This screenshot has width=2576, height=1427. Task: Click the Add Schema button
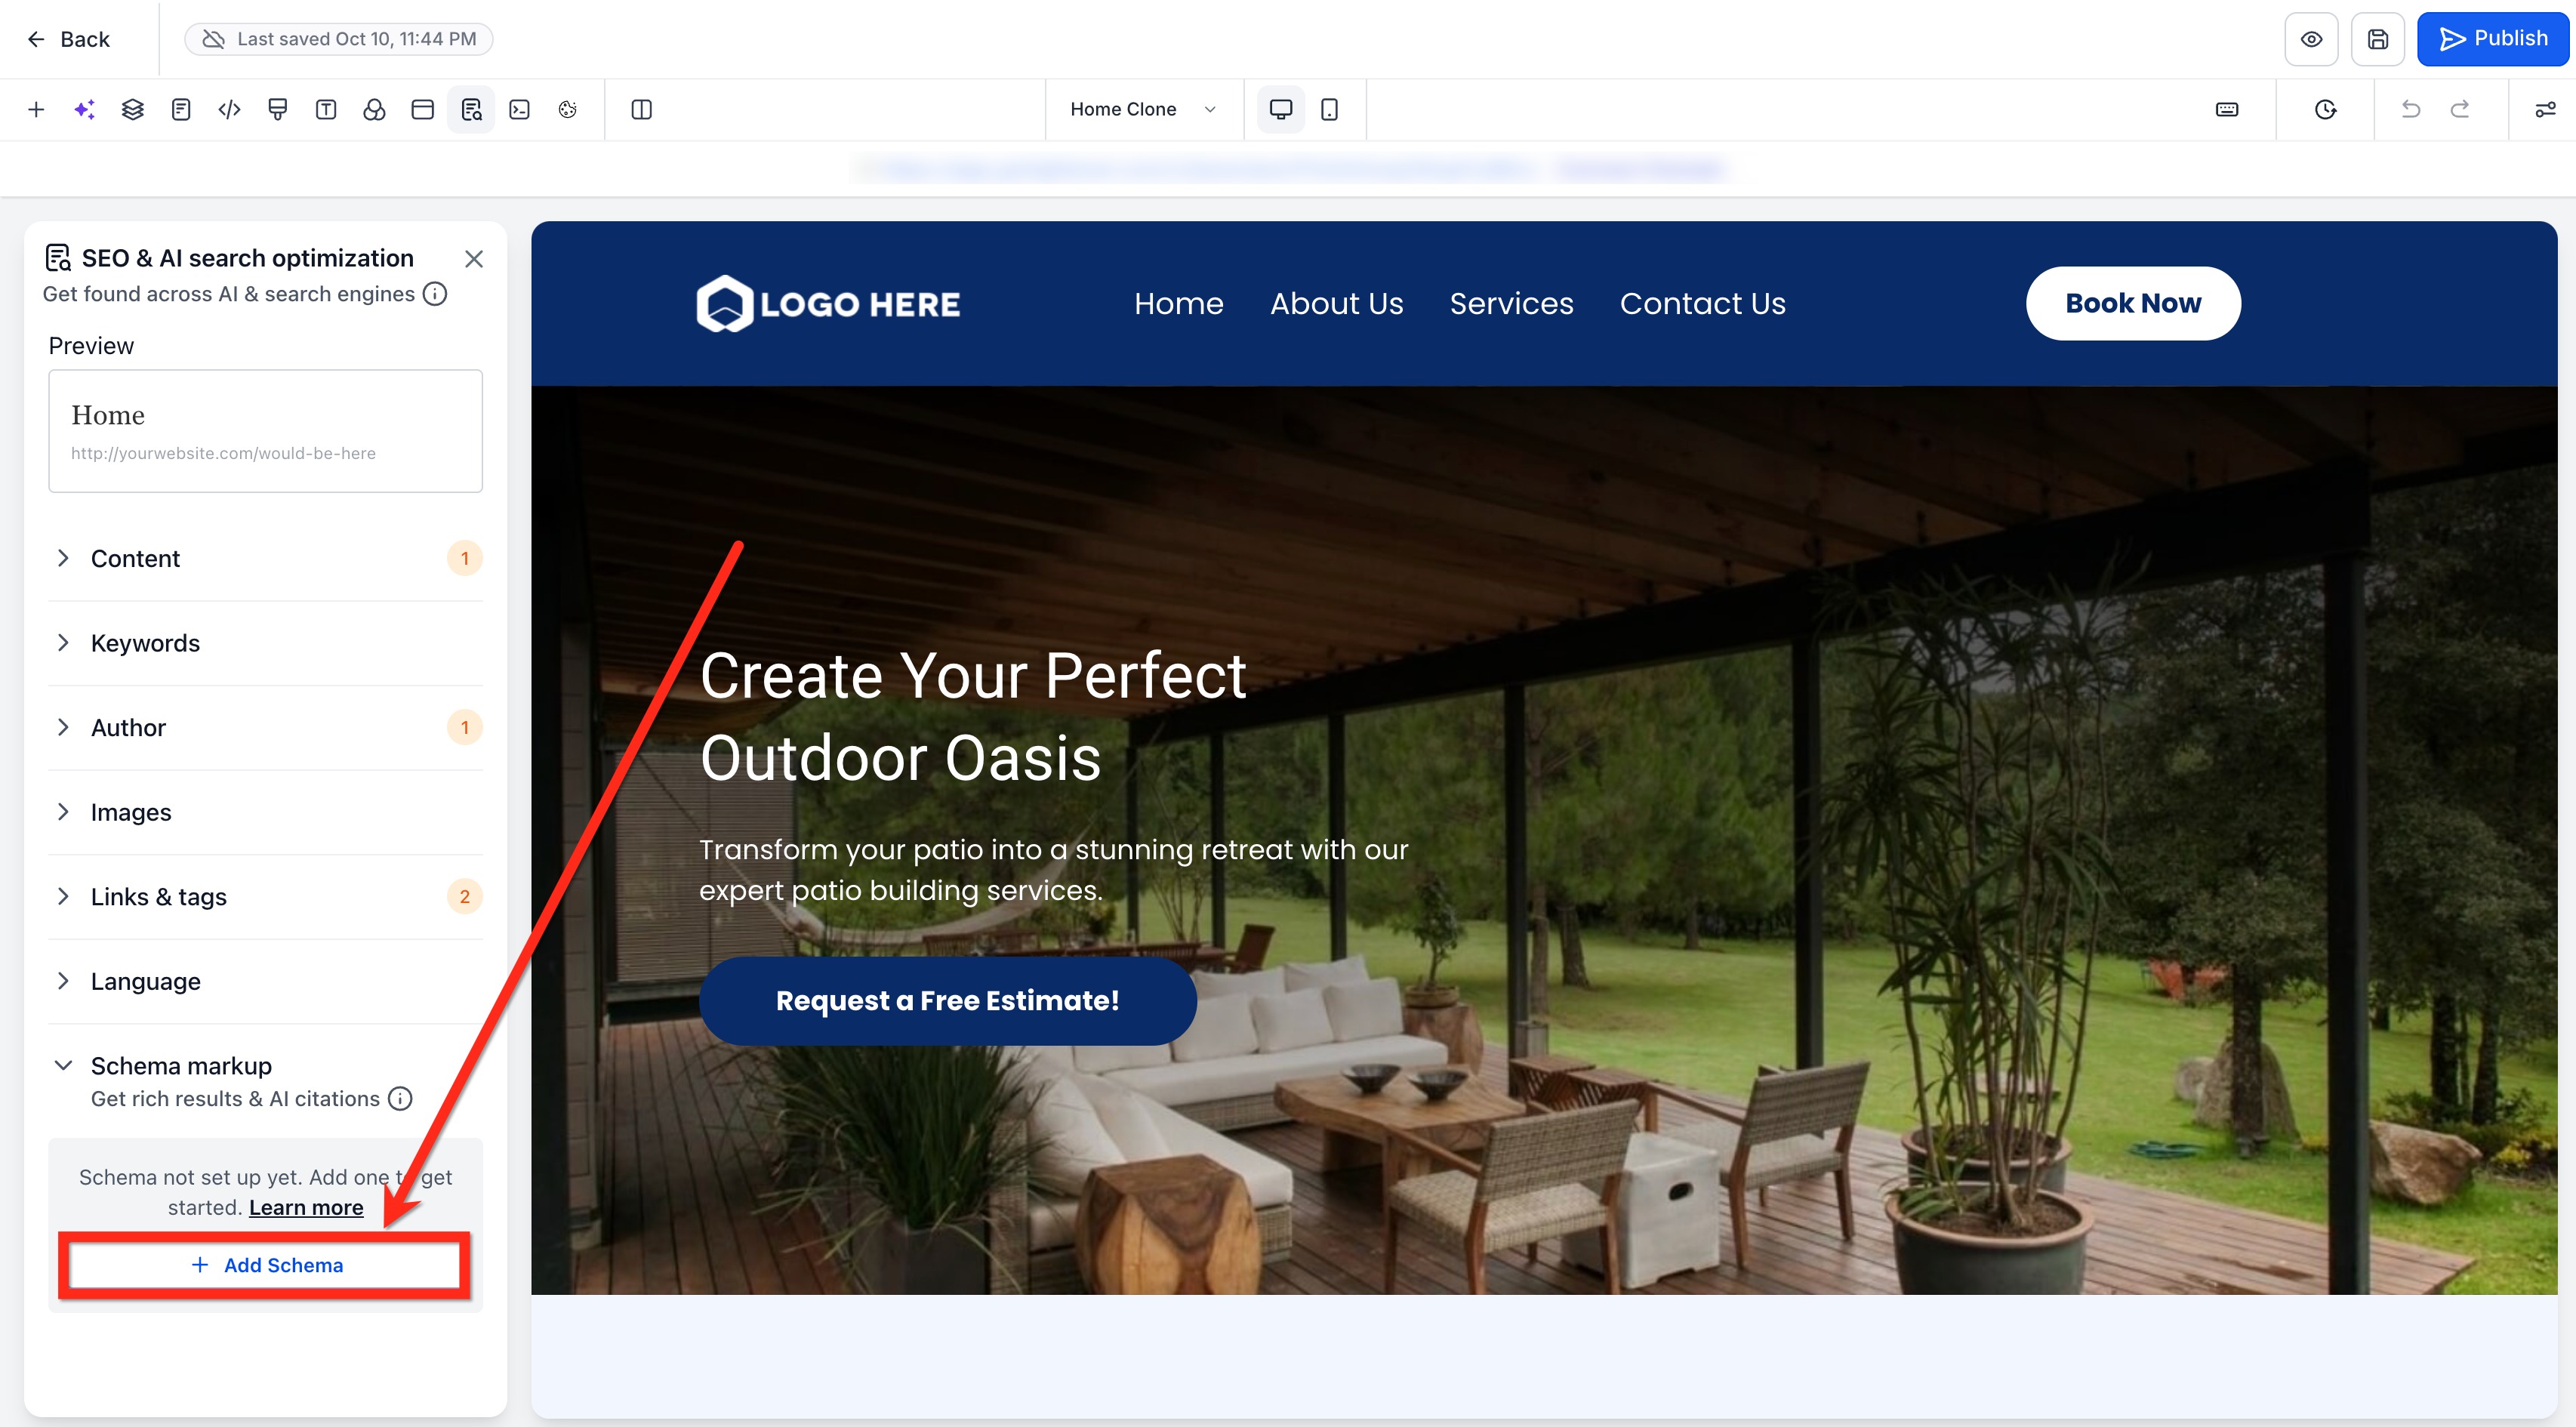point(266,1265)
